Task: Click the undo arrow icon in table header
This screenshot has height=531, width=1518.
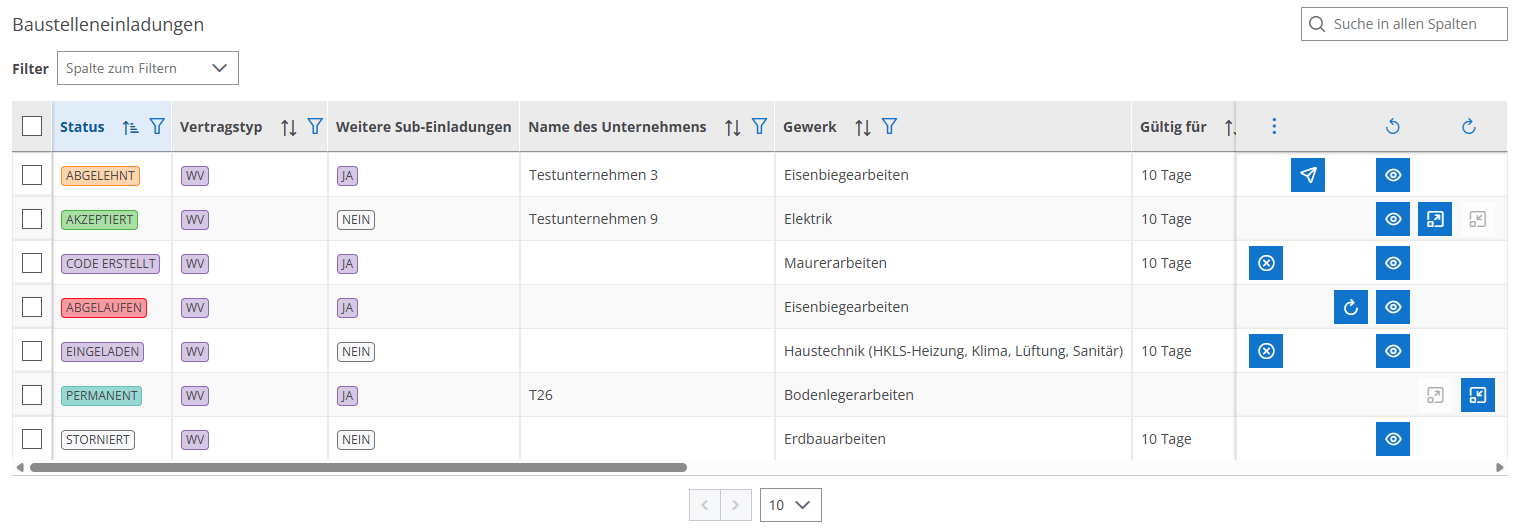Action: coord(1392,127)
